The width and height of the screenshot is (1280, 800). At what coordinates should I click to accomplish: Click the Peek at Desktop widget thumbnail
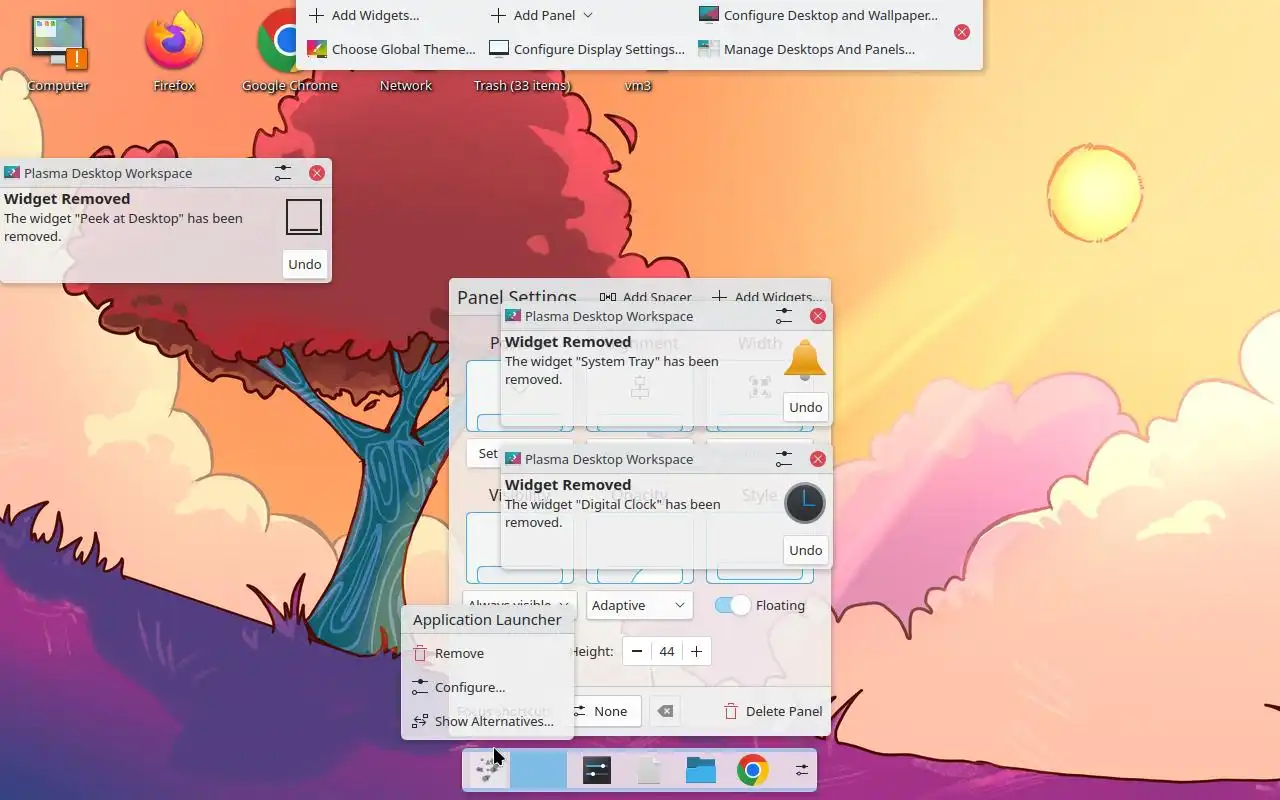coord(304,217)
